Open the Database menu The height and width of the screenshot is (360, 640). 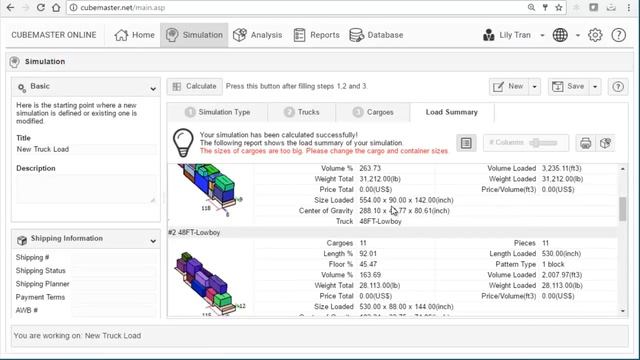pos(376,35)
